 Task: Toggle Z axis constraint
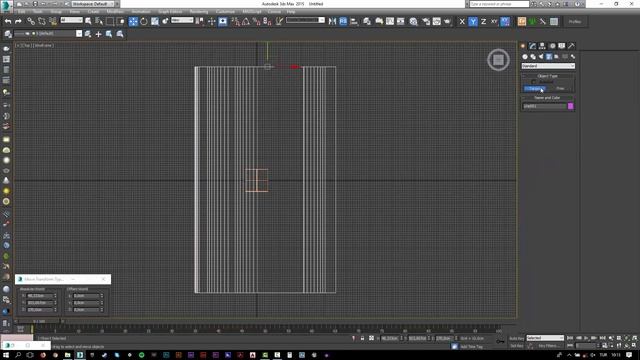(x=483, y=21)
